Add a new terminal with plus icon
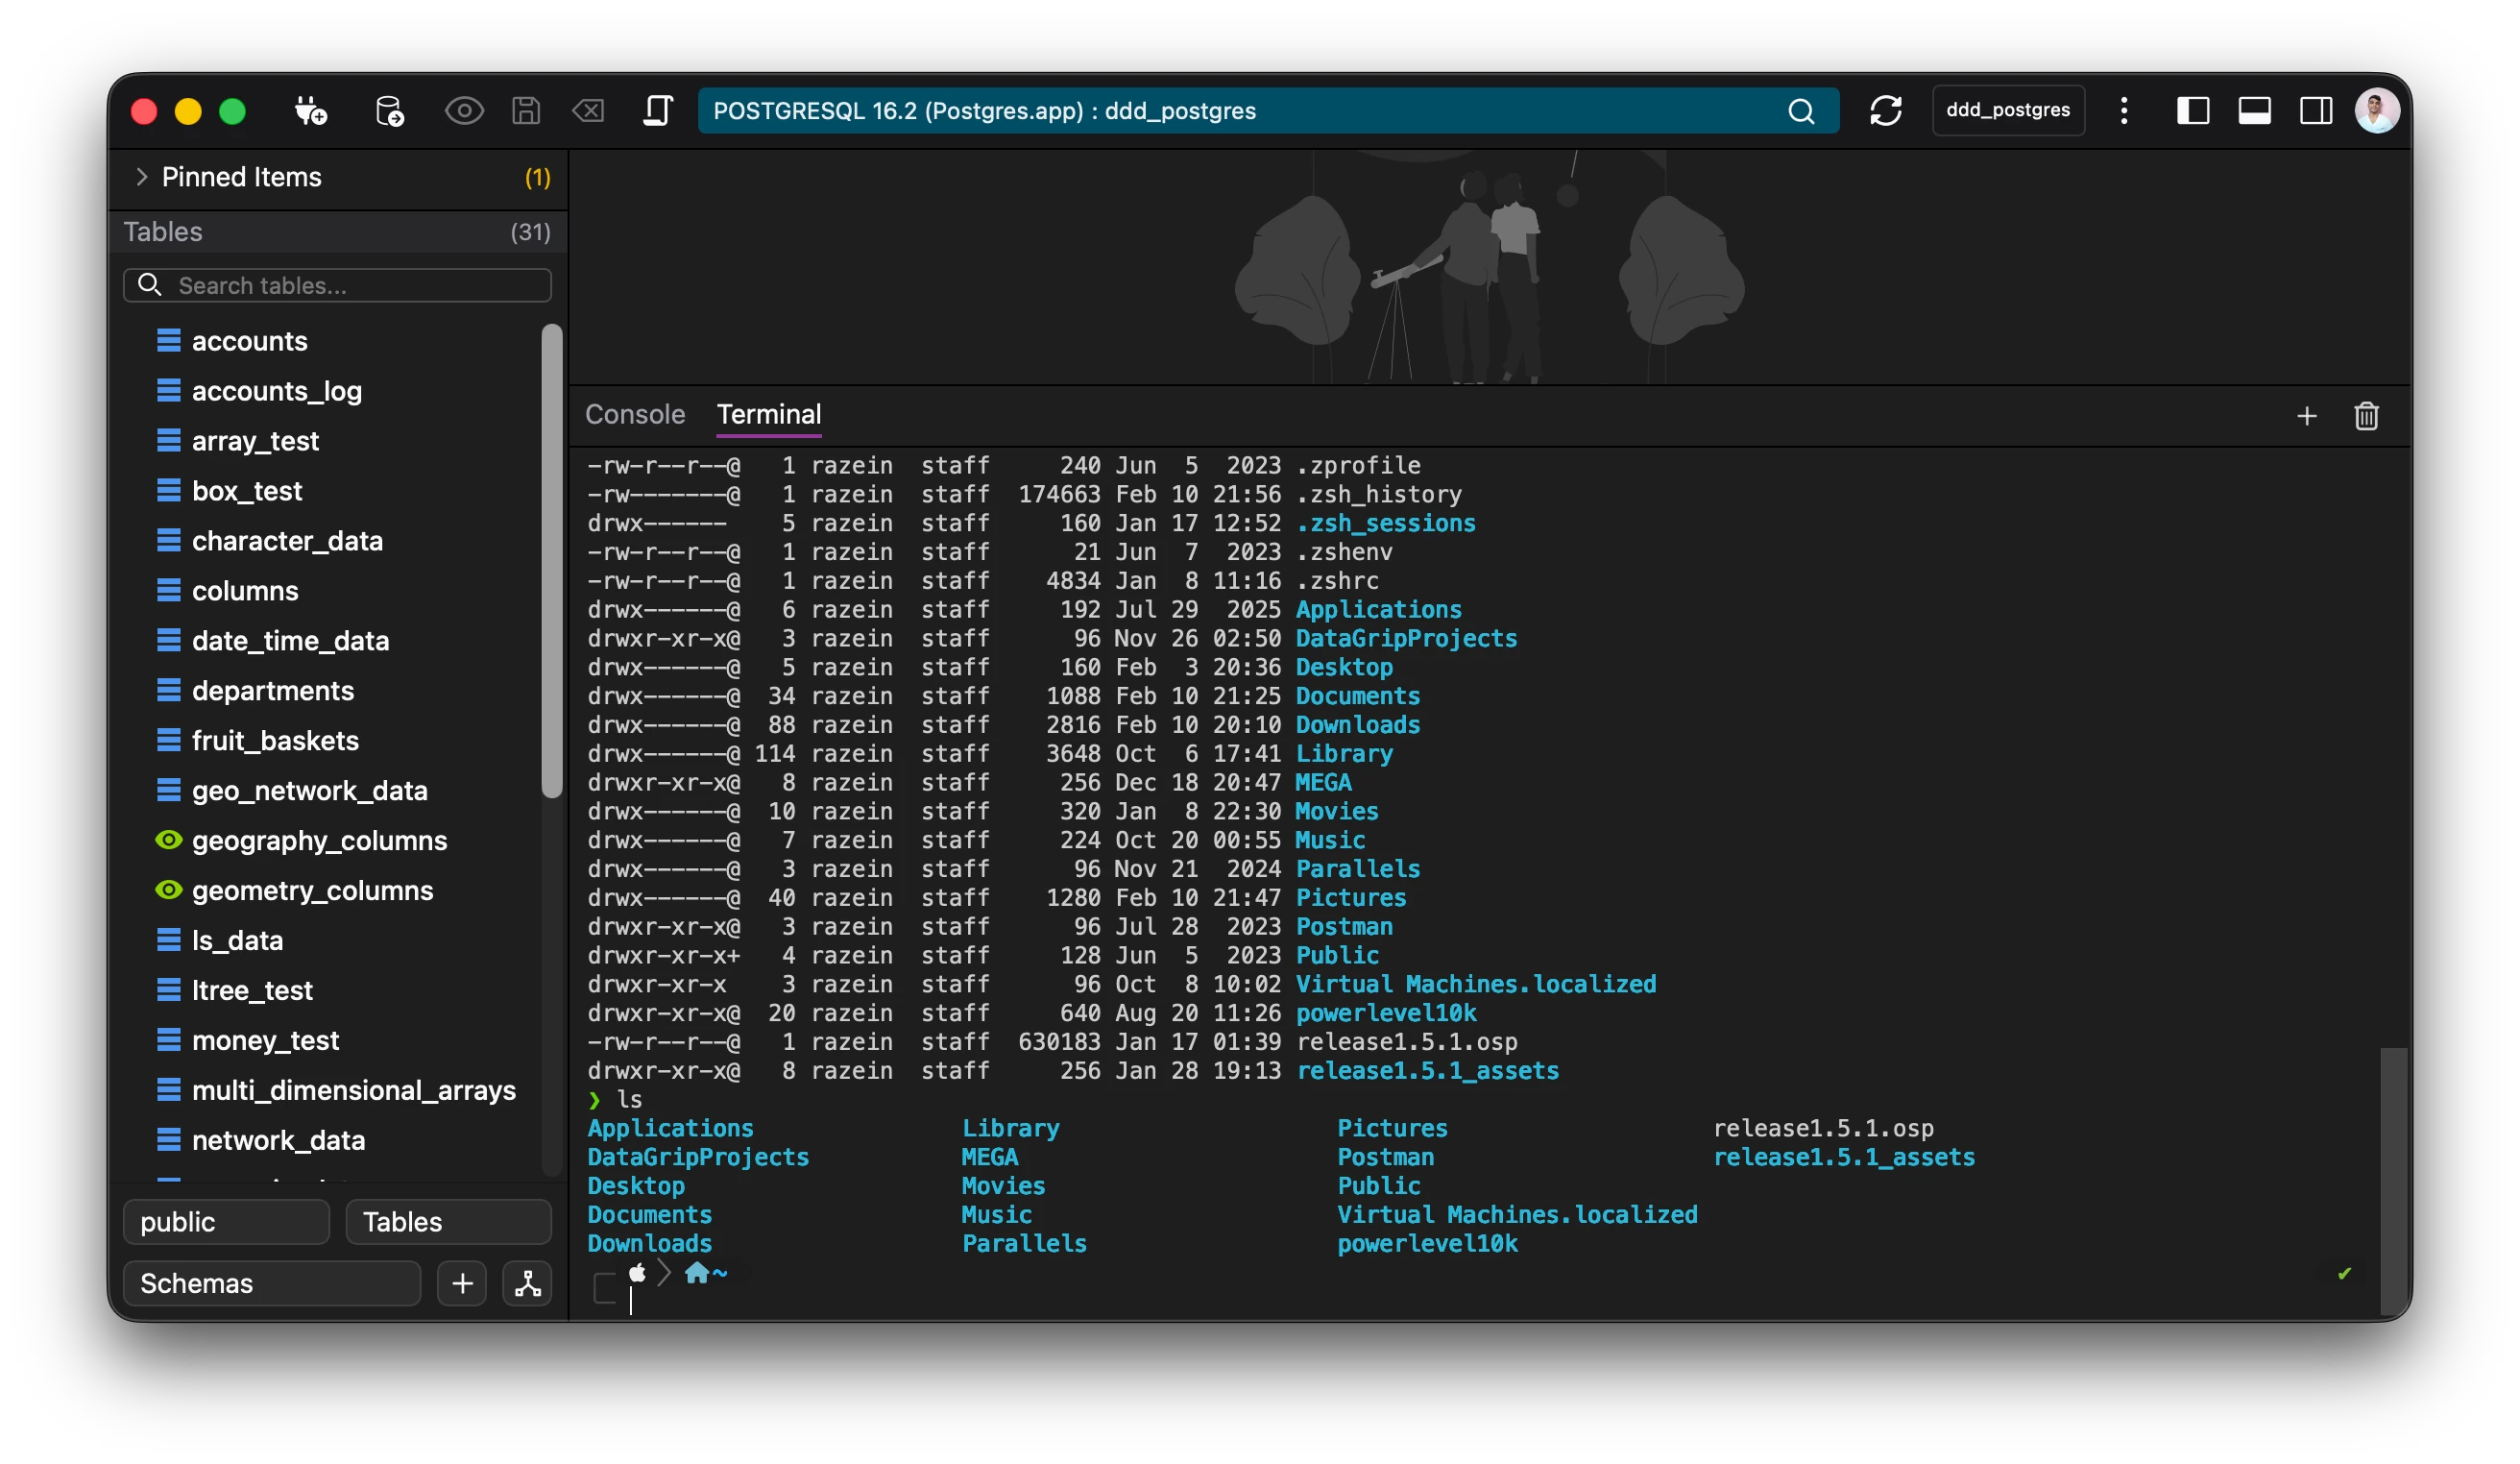 (x=2306, y=416)
